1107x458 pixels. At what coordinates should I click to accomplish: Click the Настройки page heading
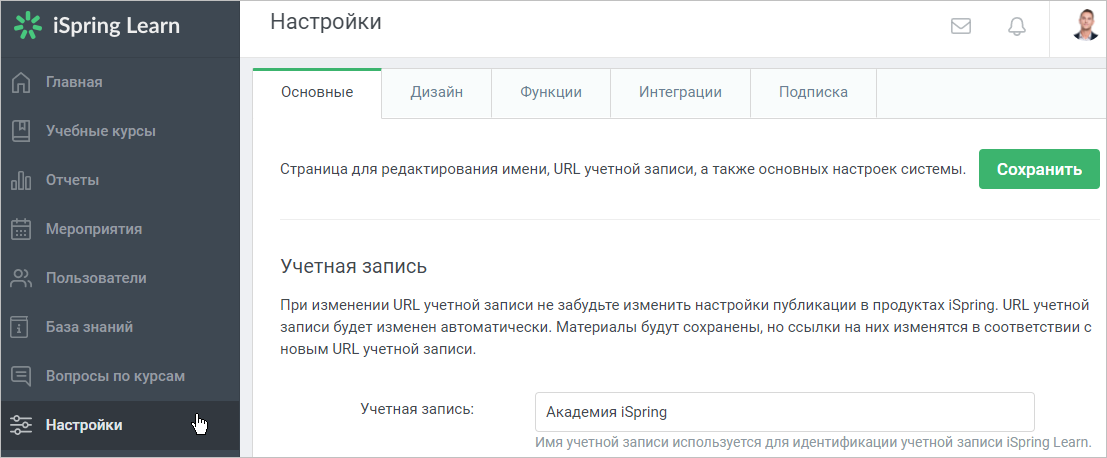point(325,22)
